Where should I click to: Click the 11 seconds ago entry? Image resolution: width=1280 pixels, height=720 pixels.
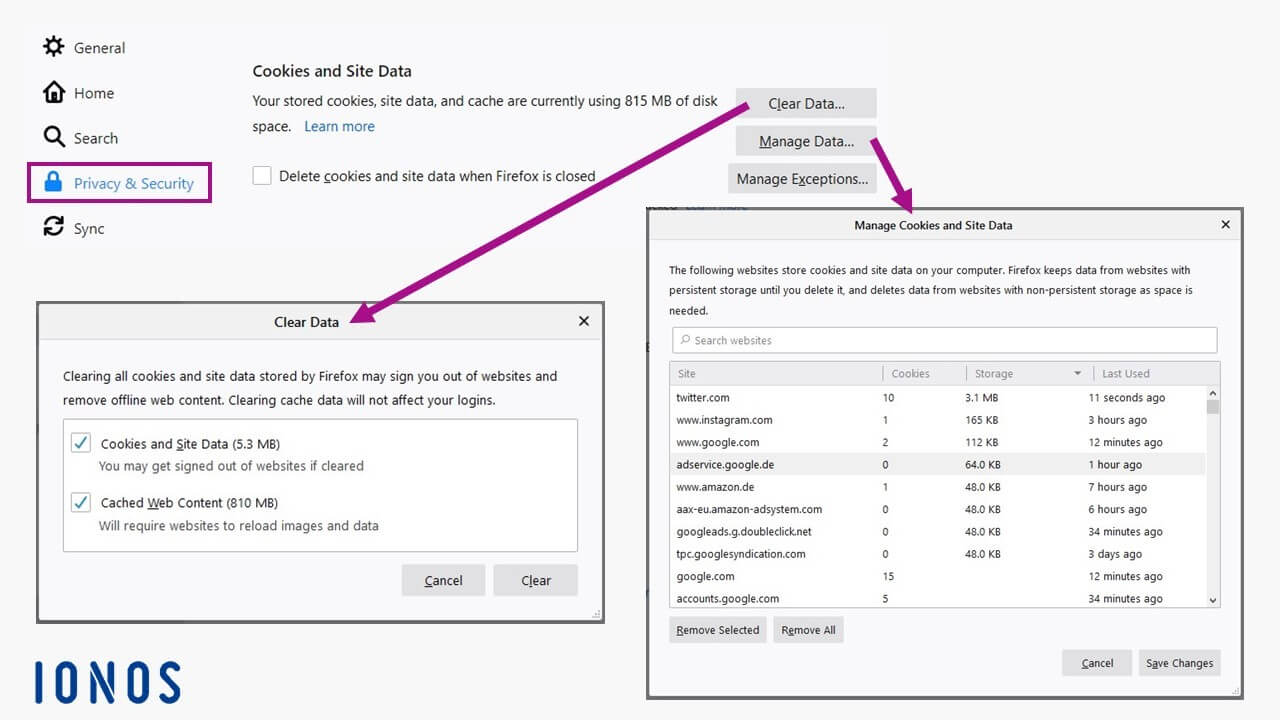[1127, 397]
